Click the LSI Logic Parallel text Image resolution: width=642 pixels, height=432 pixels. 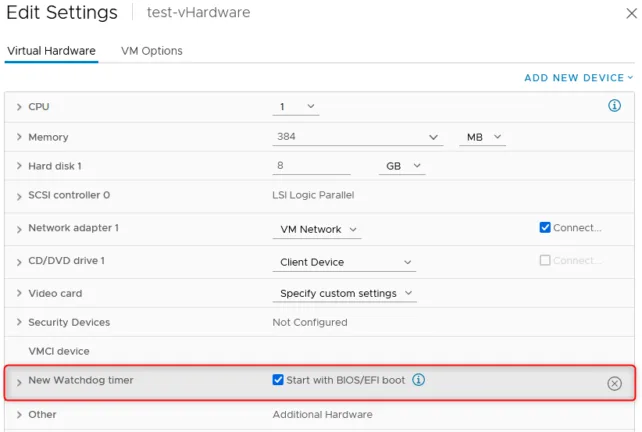(313, 195)
